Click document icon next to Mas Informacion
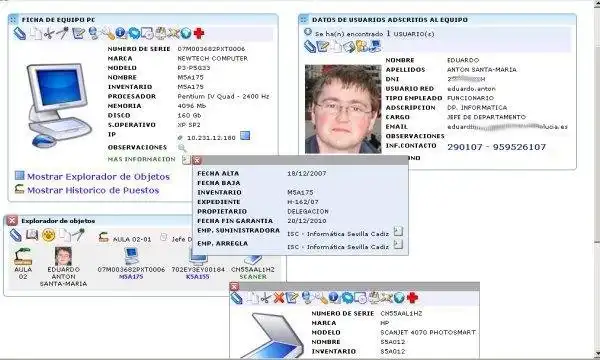The image size is (600, 360). (186, 160)
